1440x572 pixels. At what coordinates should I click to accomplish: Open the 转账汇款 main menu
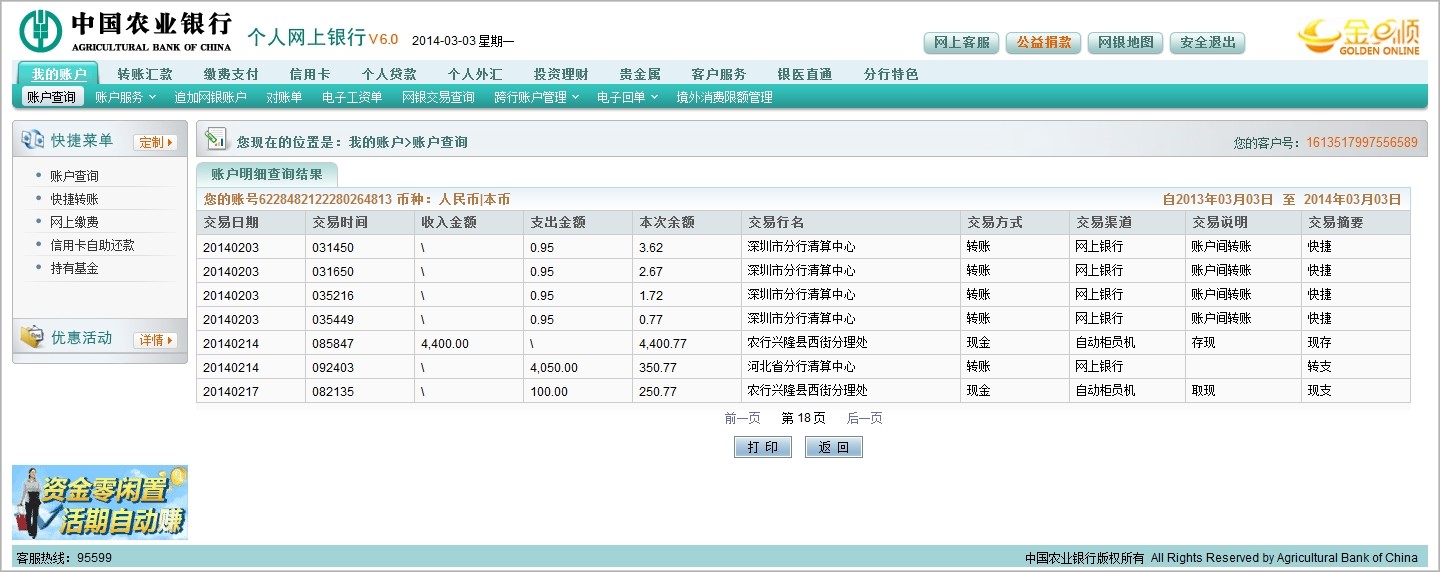145,74
